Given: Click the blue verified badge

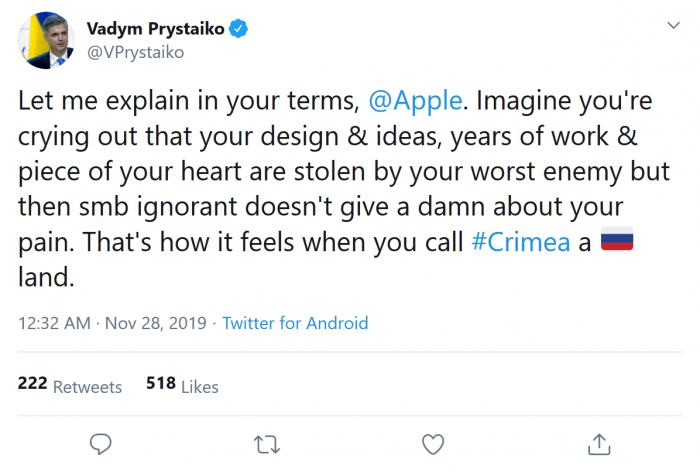Looking at the screenshot, I should pos(239,28).
